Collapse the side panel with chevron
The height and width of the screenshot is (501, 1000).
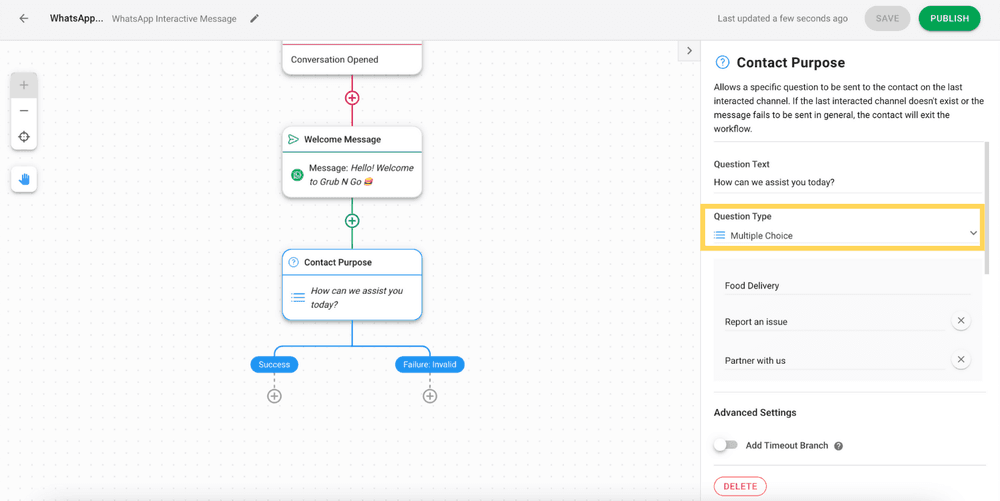click(689, 51)
